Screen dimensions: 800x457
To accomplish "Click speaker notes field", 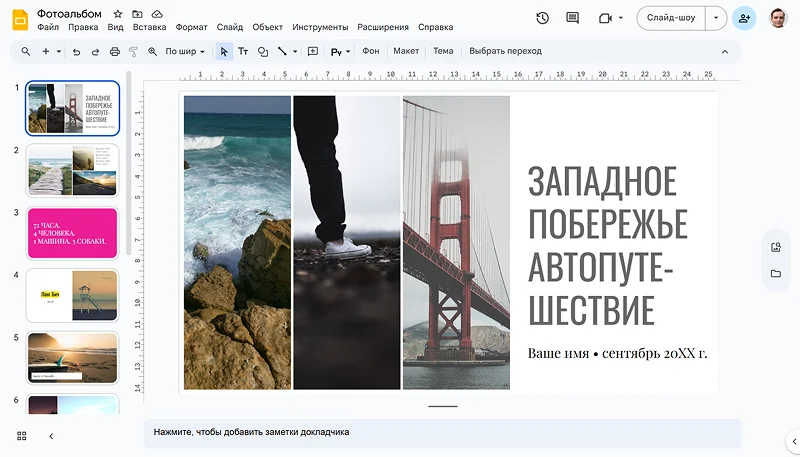I will pyautogui.click(x=442, y=433).
